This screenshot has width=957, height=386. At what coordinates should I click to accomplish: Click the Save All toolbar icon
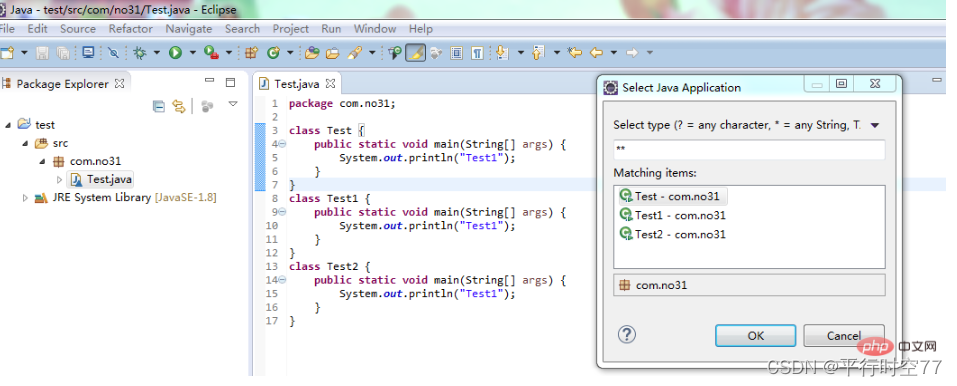tap(63, 53)
